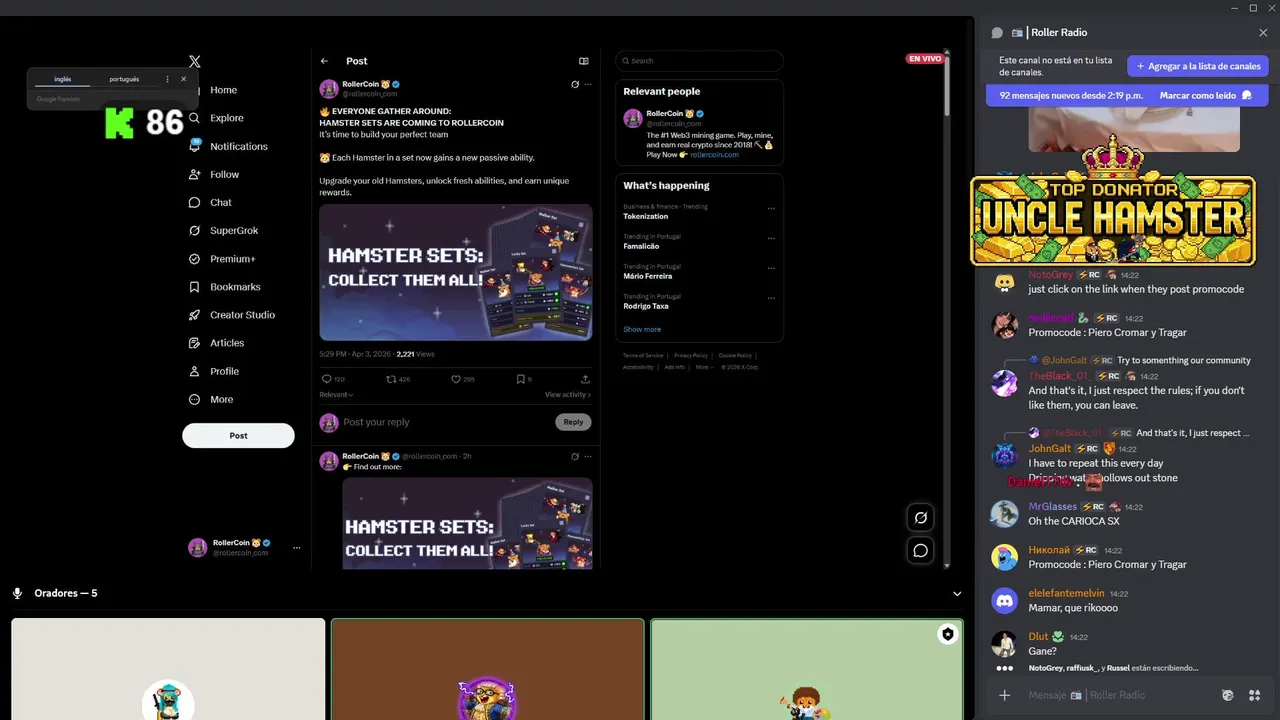Click the Premium+ checkmark icon
The width and height of the screenshot is (1280, 720).
[195, 259]
